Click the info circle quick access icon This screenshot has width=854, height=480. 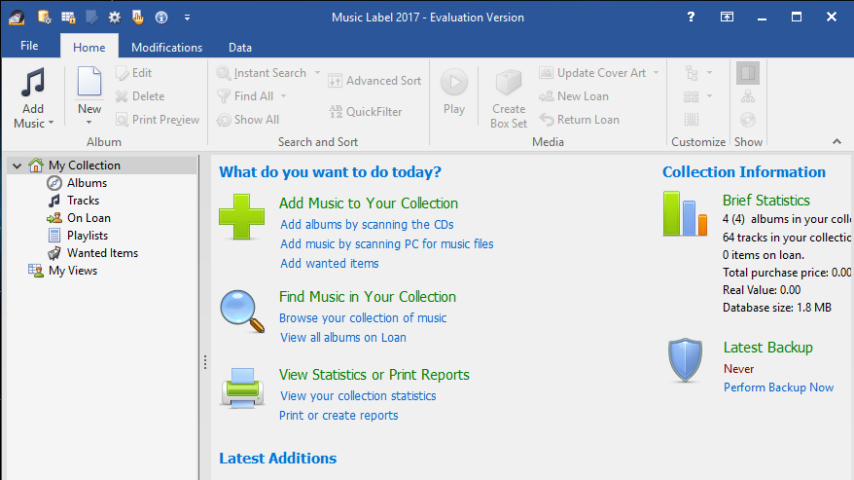coord(161,17)
